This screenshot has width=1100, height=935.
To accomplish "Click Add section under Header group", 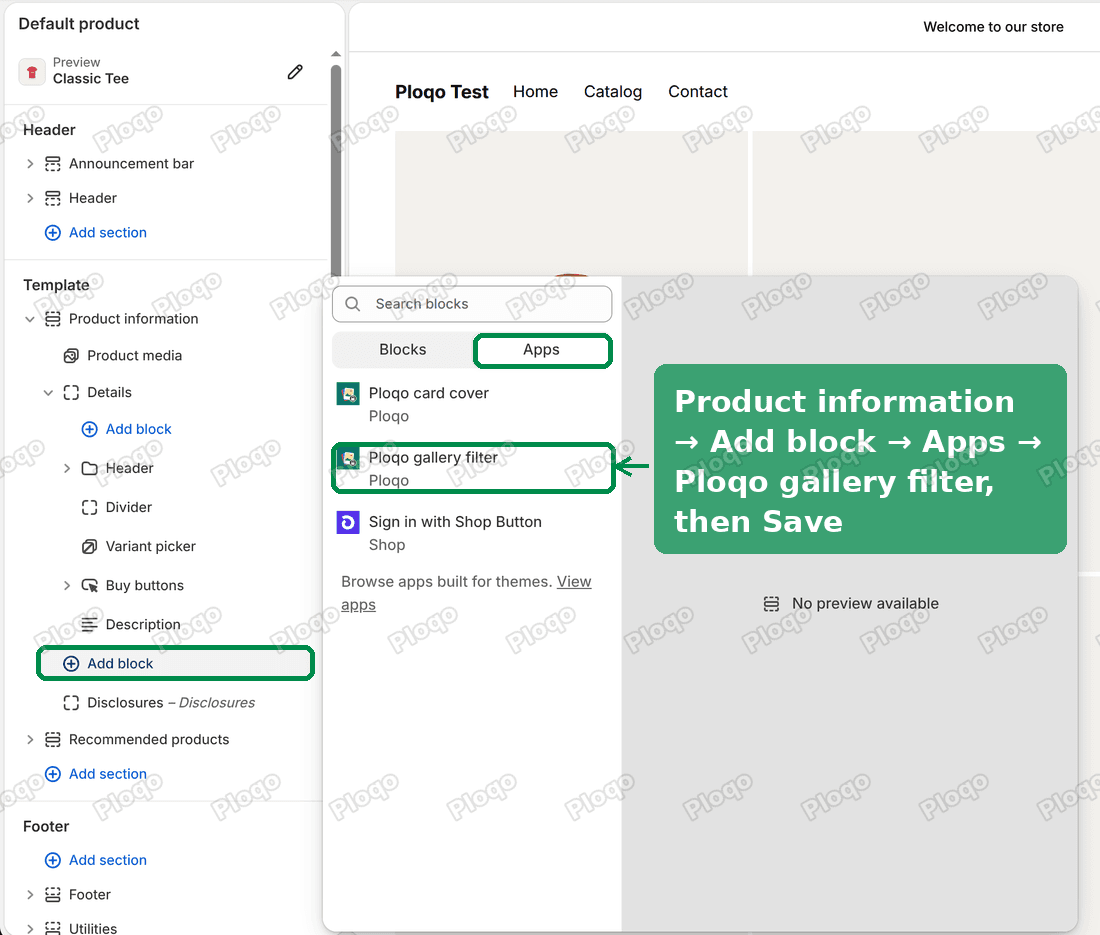I will click(107, 232).
